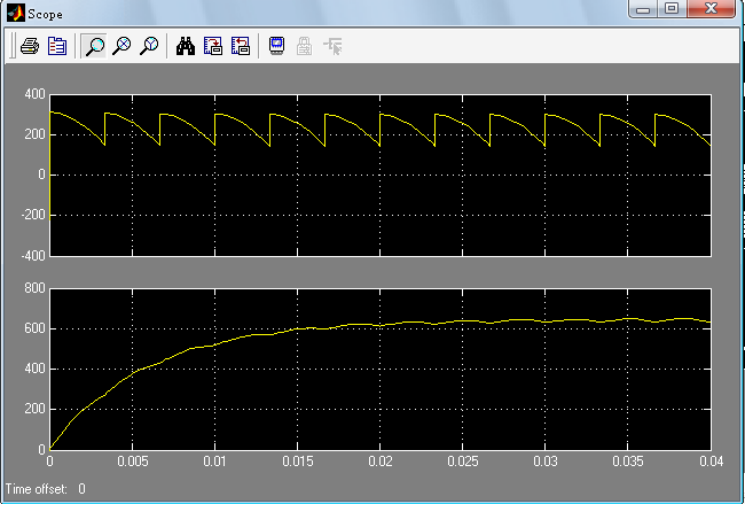The height and width of the screenshot is (505, 745).
Task: Click the 0.04 time axis label
Action: (711, 461)
